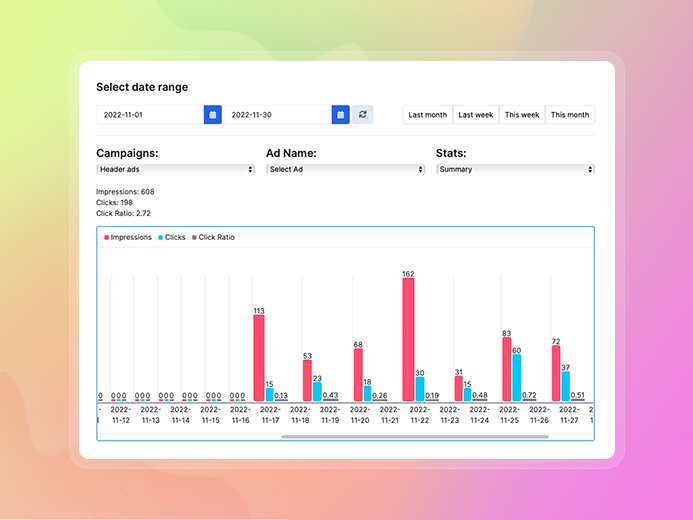Select the This month range button
693x520 pixels.
[x=570, y=115]
